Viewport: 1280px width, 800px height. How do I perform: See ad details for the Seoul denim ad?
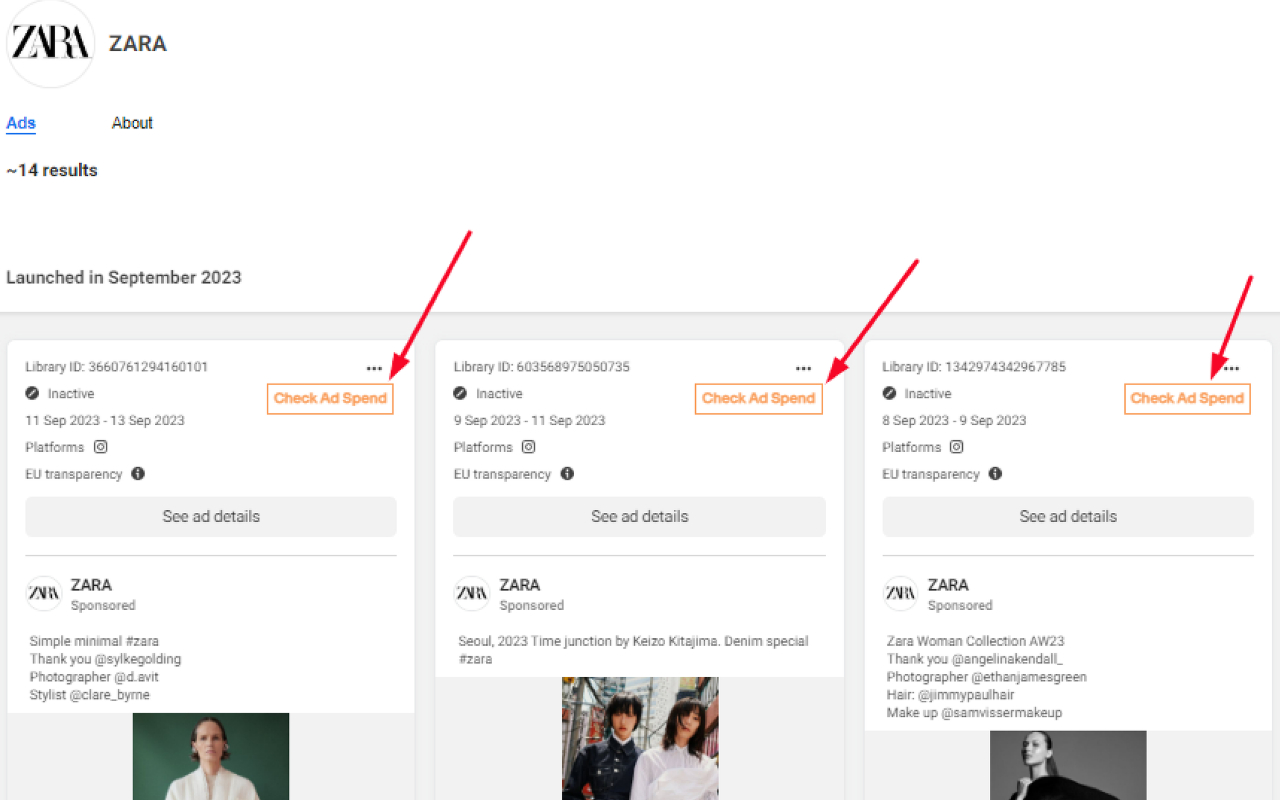pyautogui.click(x=640, y=516)
